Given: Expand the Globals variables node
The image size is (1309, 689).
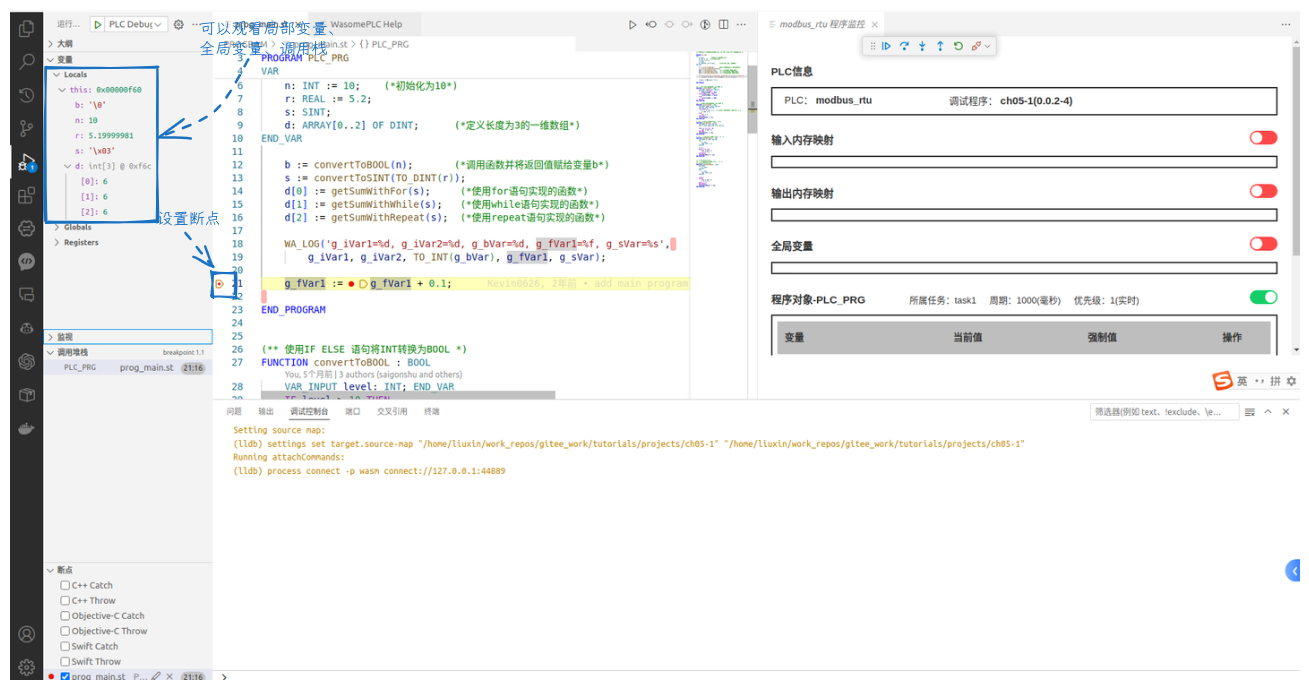Looking at the screenshot, I should click(77, 228).
